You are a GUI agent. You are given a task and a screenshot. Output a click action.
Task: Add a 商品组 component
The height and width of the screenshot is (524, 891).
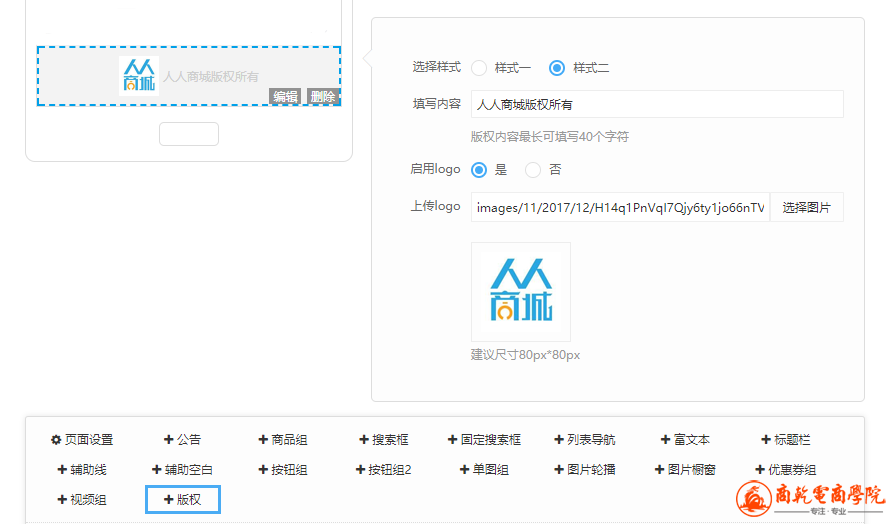point(283,440)
